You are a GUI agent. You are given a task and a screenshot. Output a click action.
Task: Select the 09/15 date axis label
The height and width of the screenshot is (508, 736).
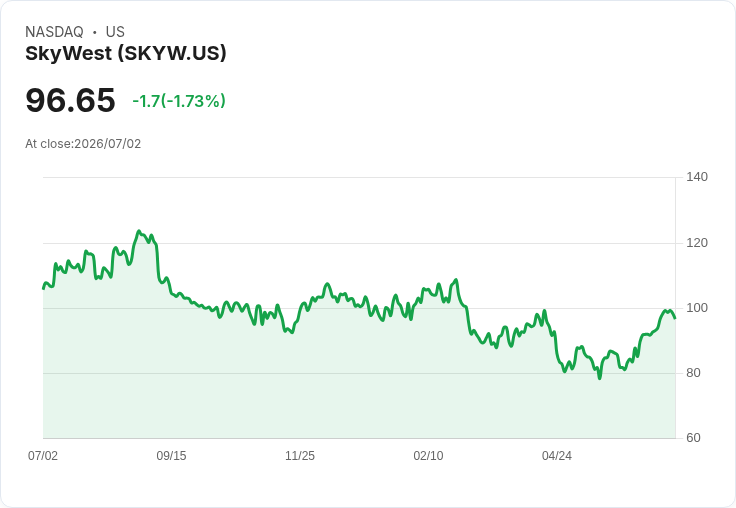click(x=171, y=456)
